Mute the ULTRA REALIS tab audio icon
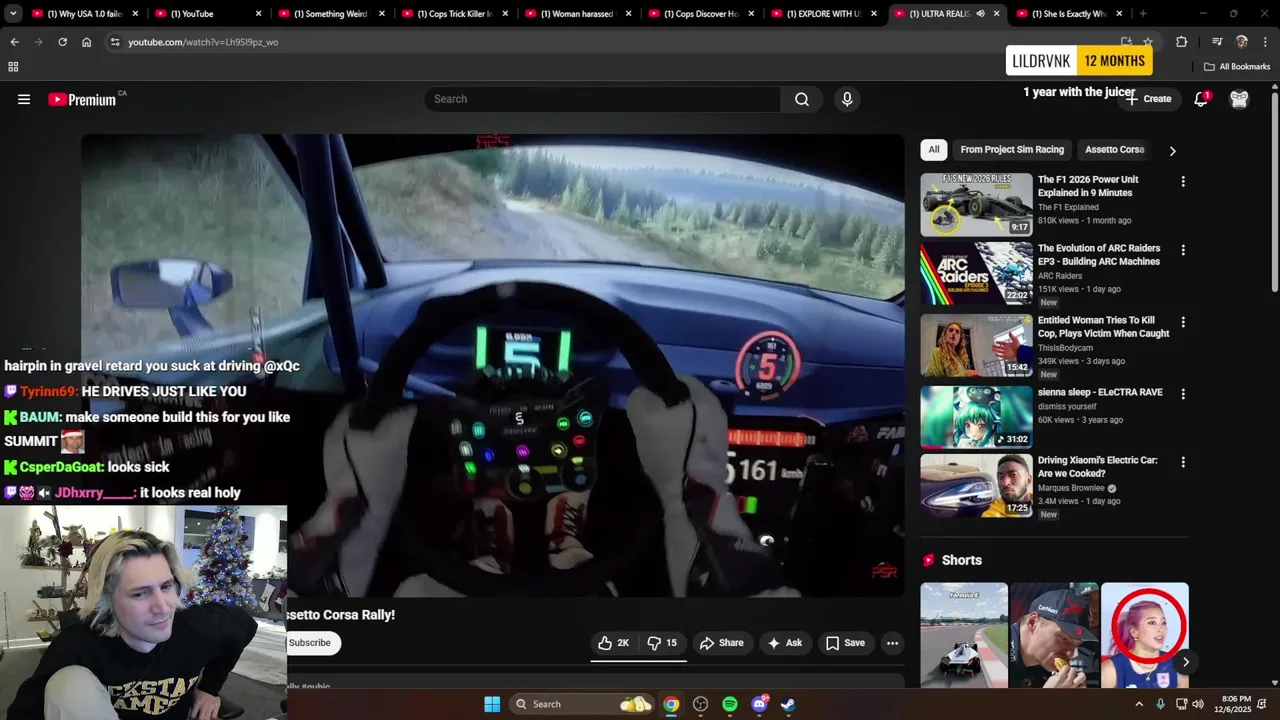This screenshot has height=720, width=1280. tap(980, 14)
